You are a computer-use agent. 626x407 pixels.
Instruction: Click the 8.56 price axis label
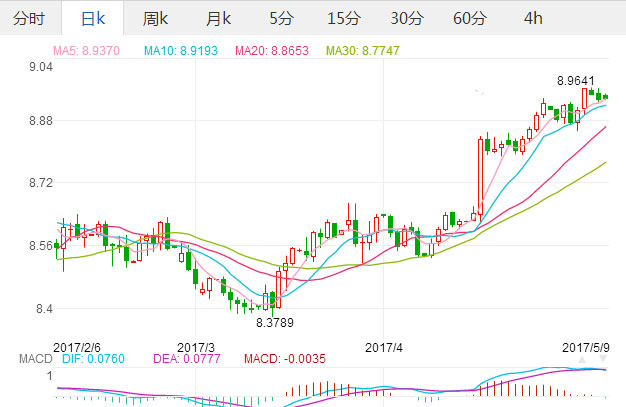[41, 246]
